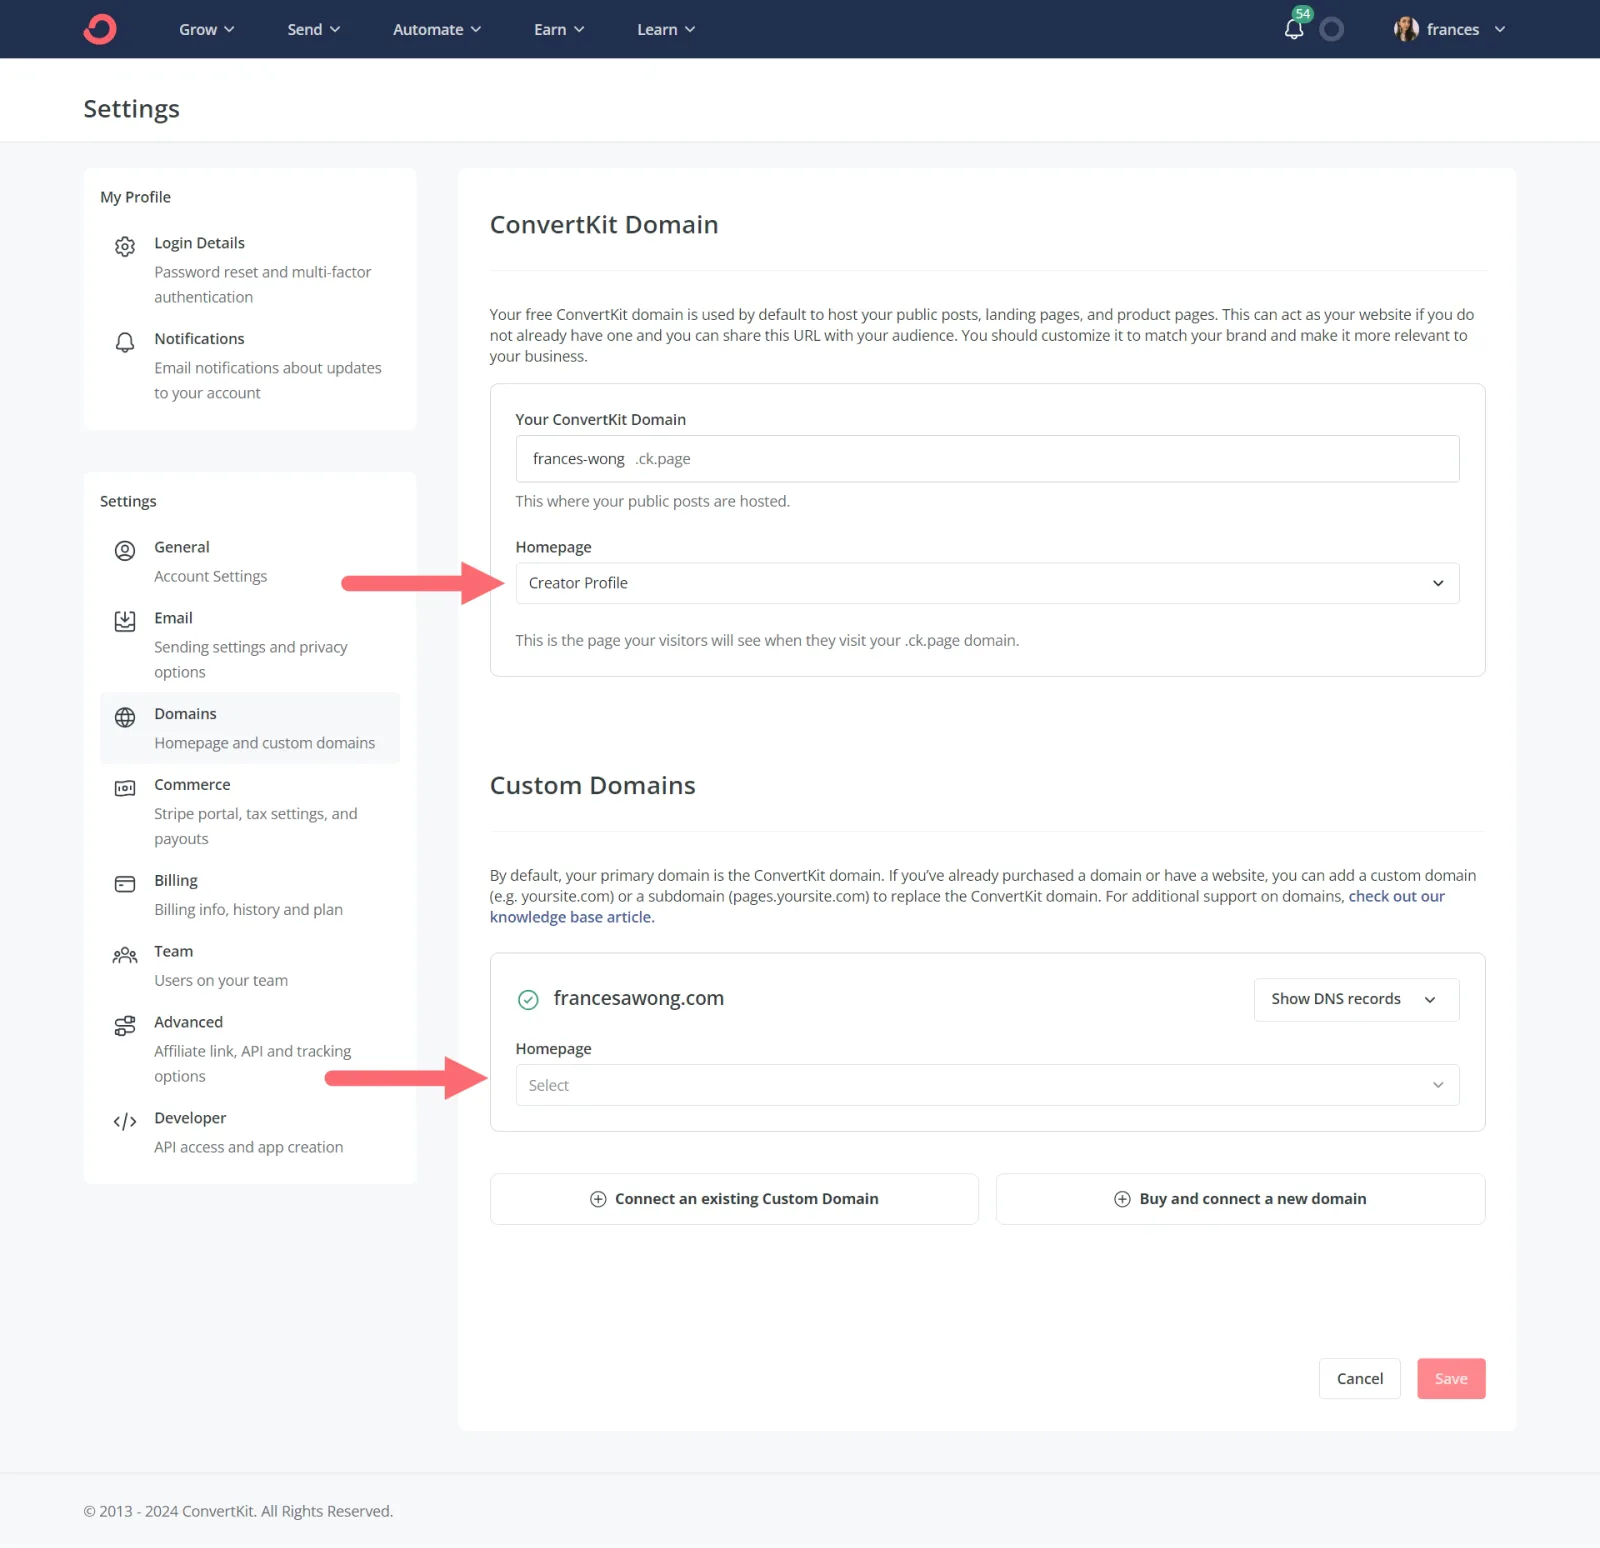Click the Commerce cash icon

click(x=125, y=788)
